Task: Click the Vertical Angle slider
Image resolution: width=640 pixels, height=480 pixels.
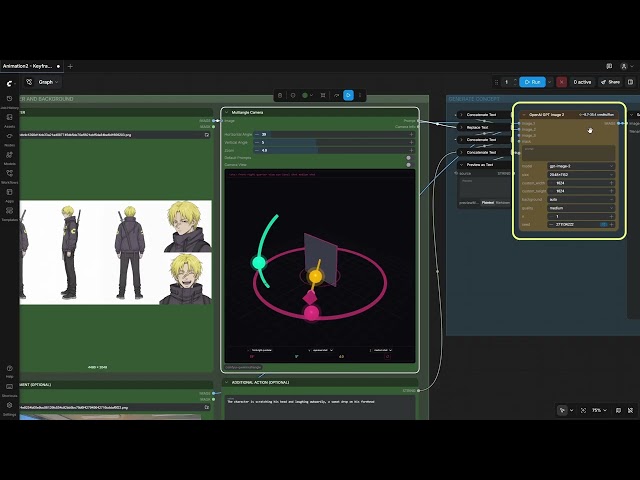Action: pos(334,142)
